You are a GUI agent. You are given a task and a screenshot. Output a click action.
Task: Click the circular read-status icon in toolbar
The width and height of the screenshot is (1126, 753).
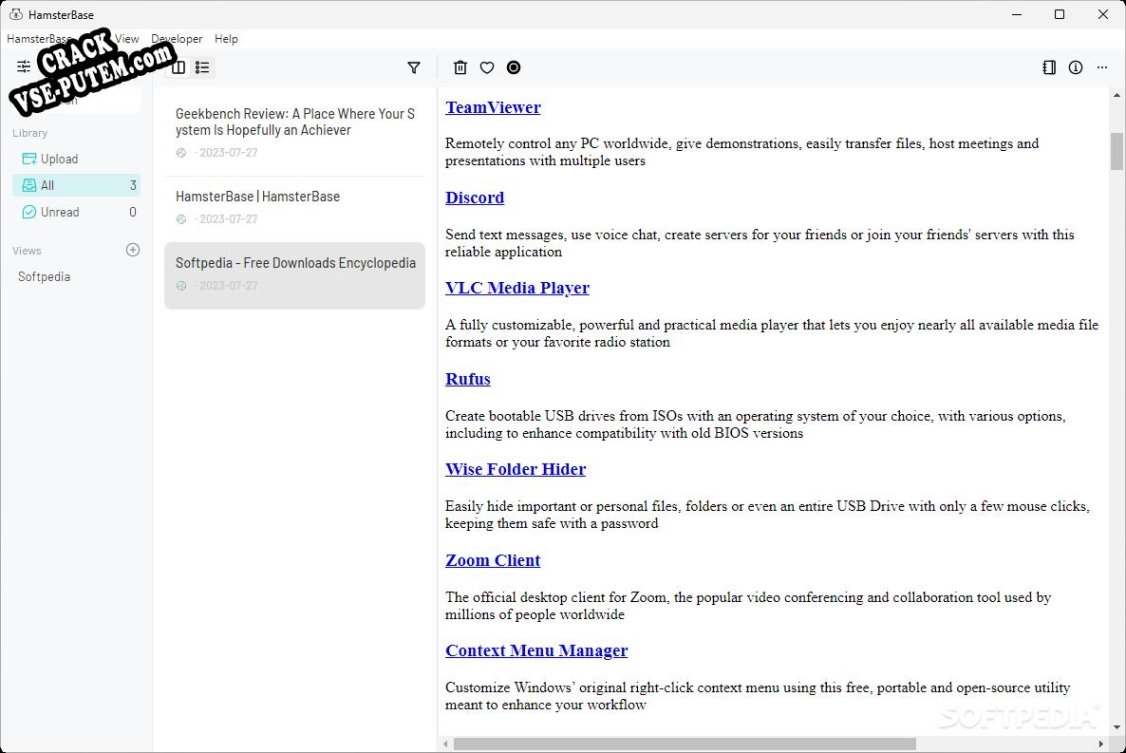[513, 68]
